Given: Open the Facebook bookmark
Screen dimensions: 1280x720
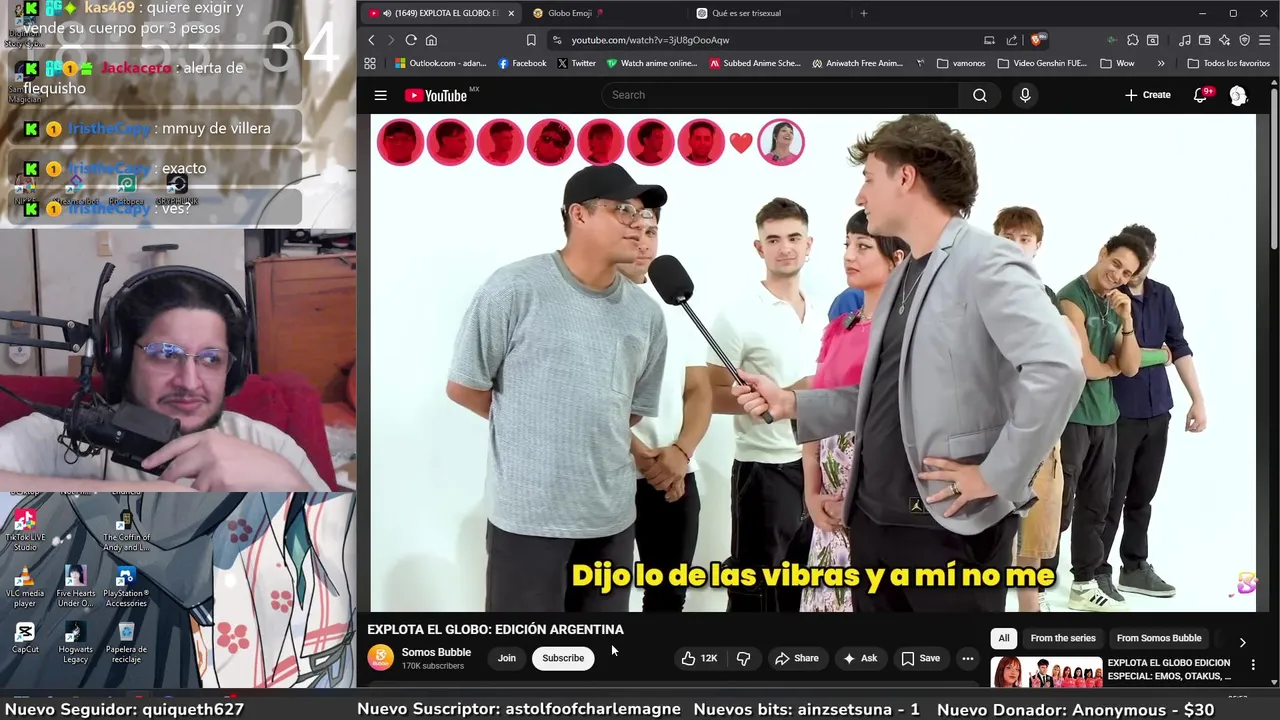Looking at the screenshot, I should pyautogui.click(x=521, y=63).
